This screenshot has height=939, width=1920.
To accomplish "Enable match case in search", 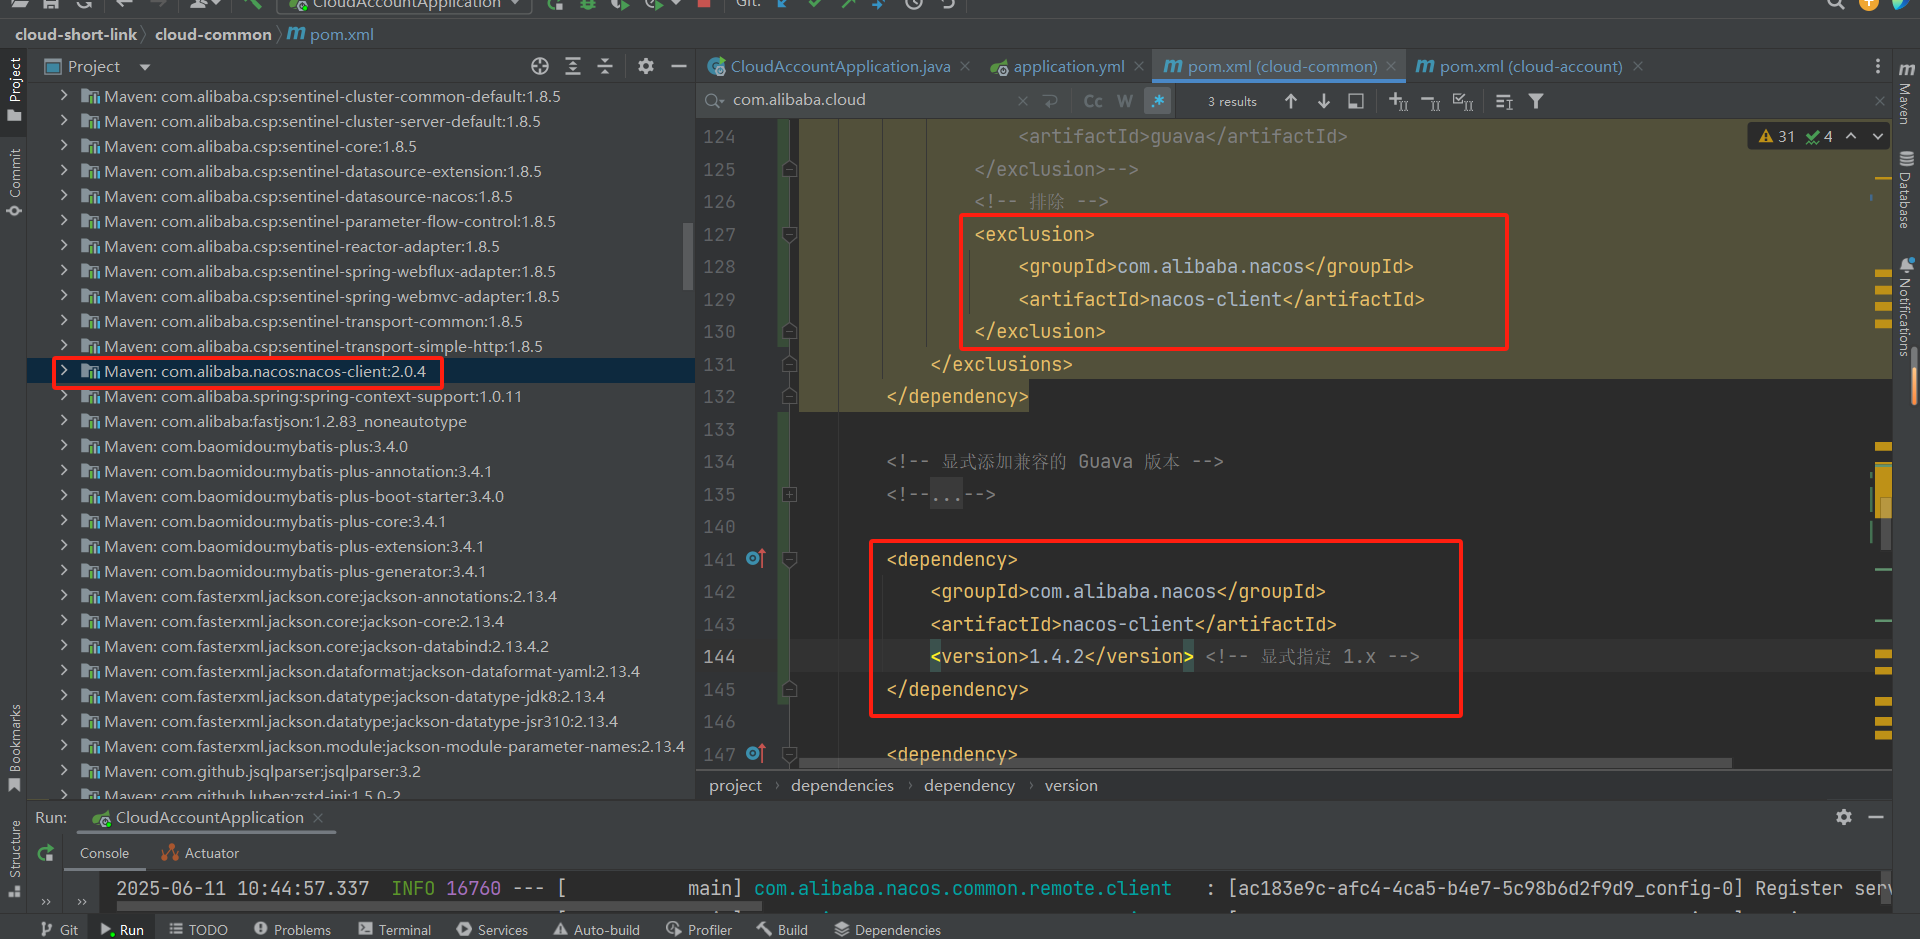I will 1091,100.
